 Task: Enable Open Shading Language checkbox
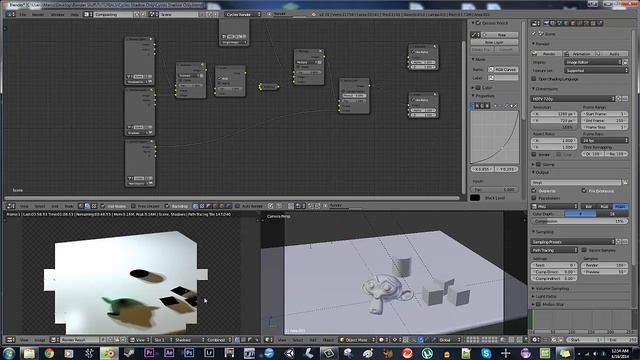[534, 79]
